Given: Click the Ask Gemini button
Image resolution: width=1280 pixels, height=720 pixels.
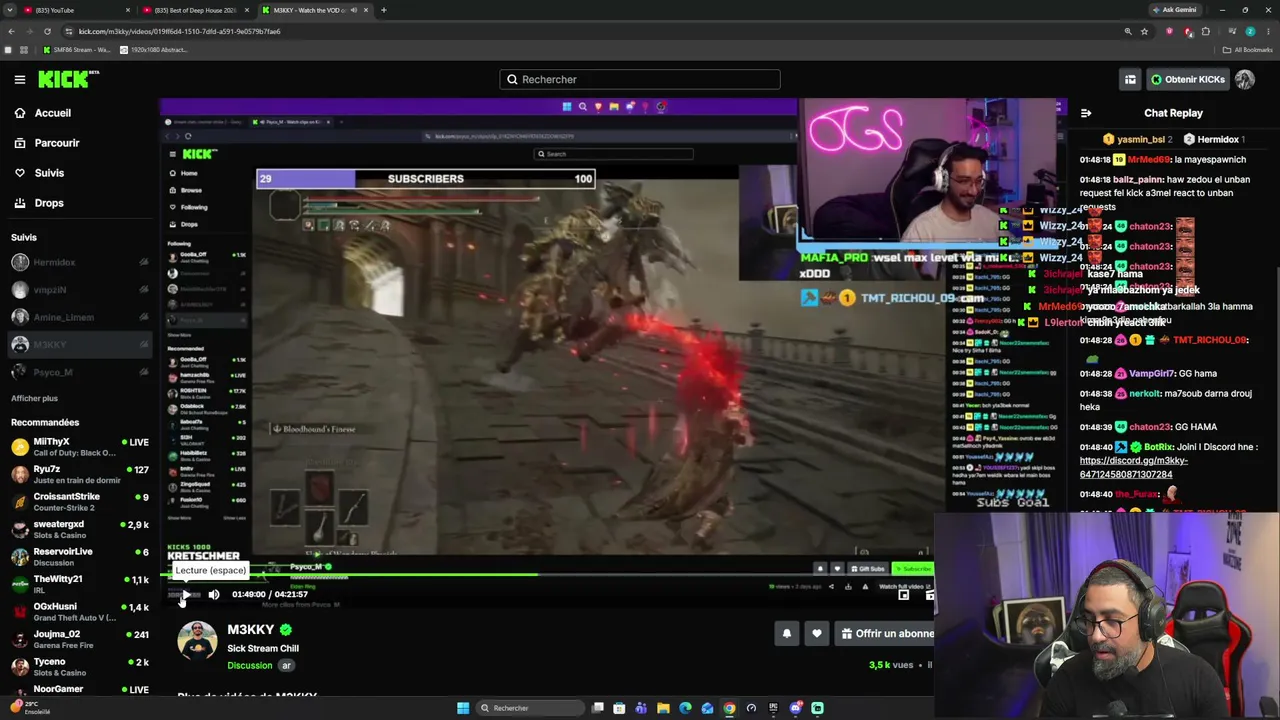Looking at the screenshot, I should tap(1174, 10).
